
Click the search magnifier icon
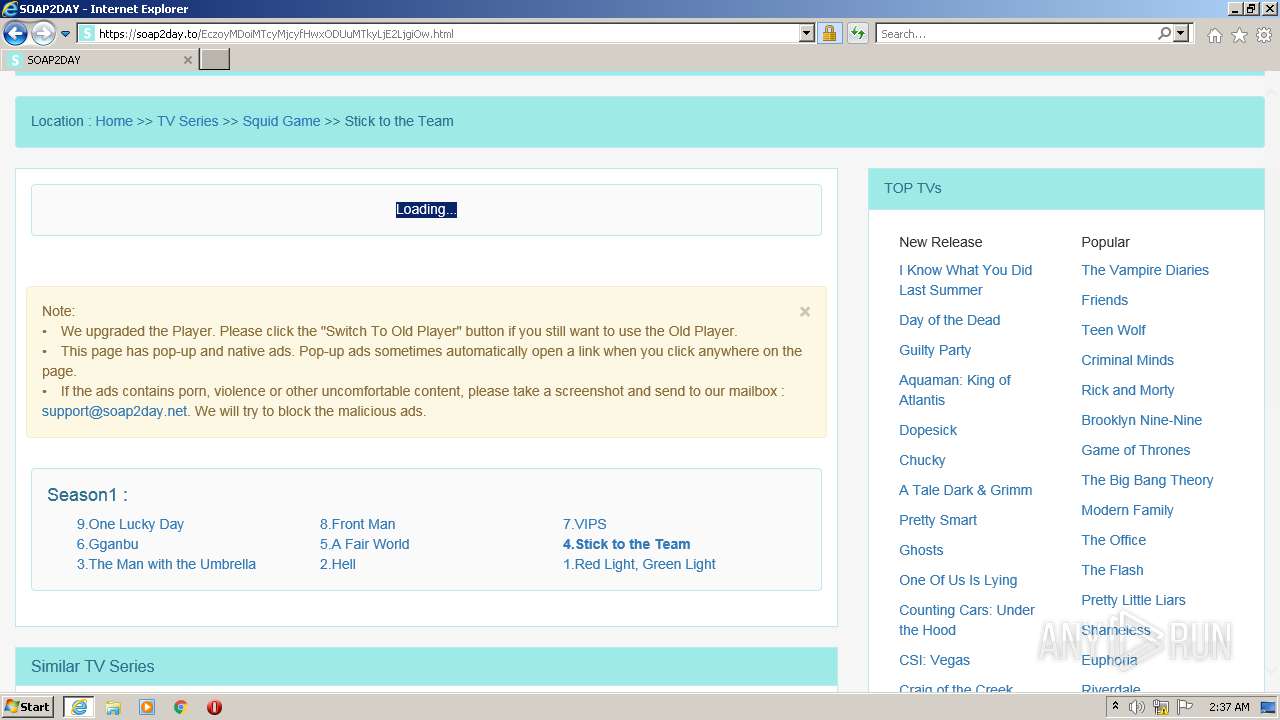(x=1164, y=34)
